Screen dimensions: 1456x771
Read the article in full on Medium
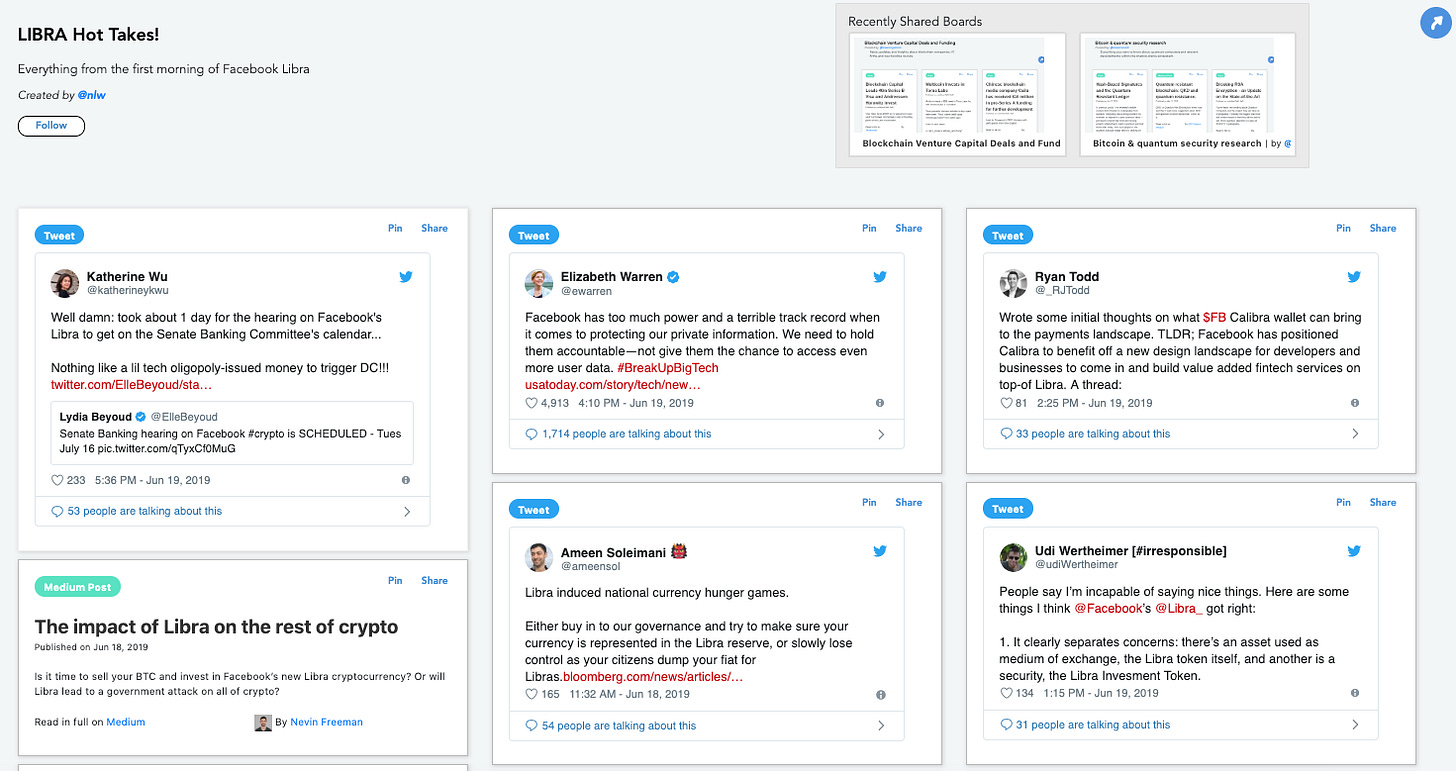click(x=126, y=722)
